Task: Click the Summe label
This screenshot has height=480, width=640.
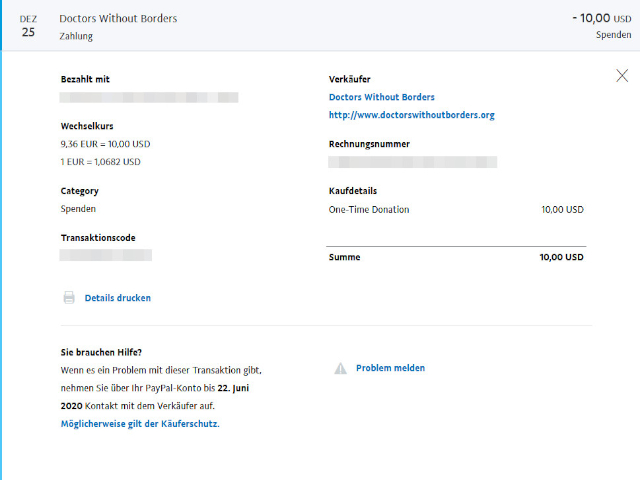Action: (x=344, y=257)
